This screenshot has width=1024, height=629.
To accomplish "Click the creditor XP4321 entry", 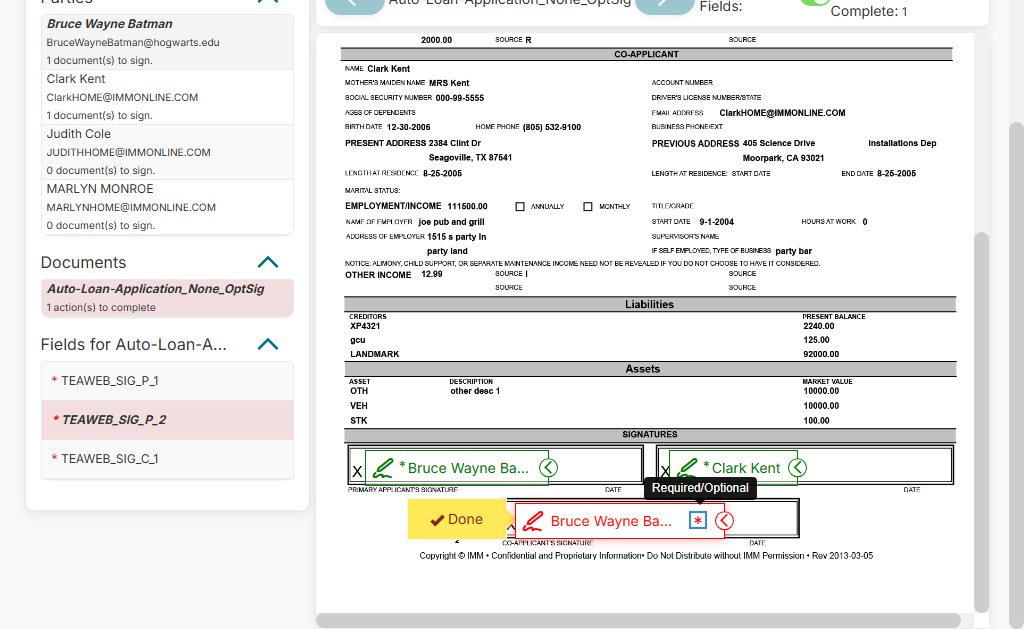I will click(365, 326).
